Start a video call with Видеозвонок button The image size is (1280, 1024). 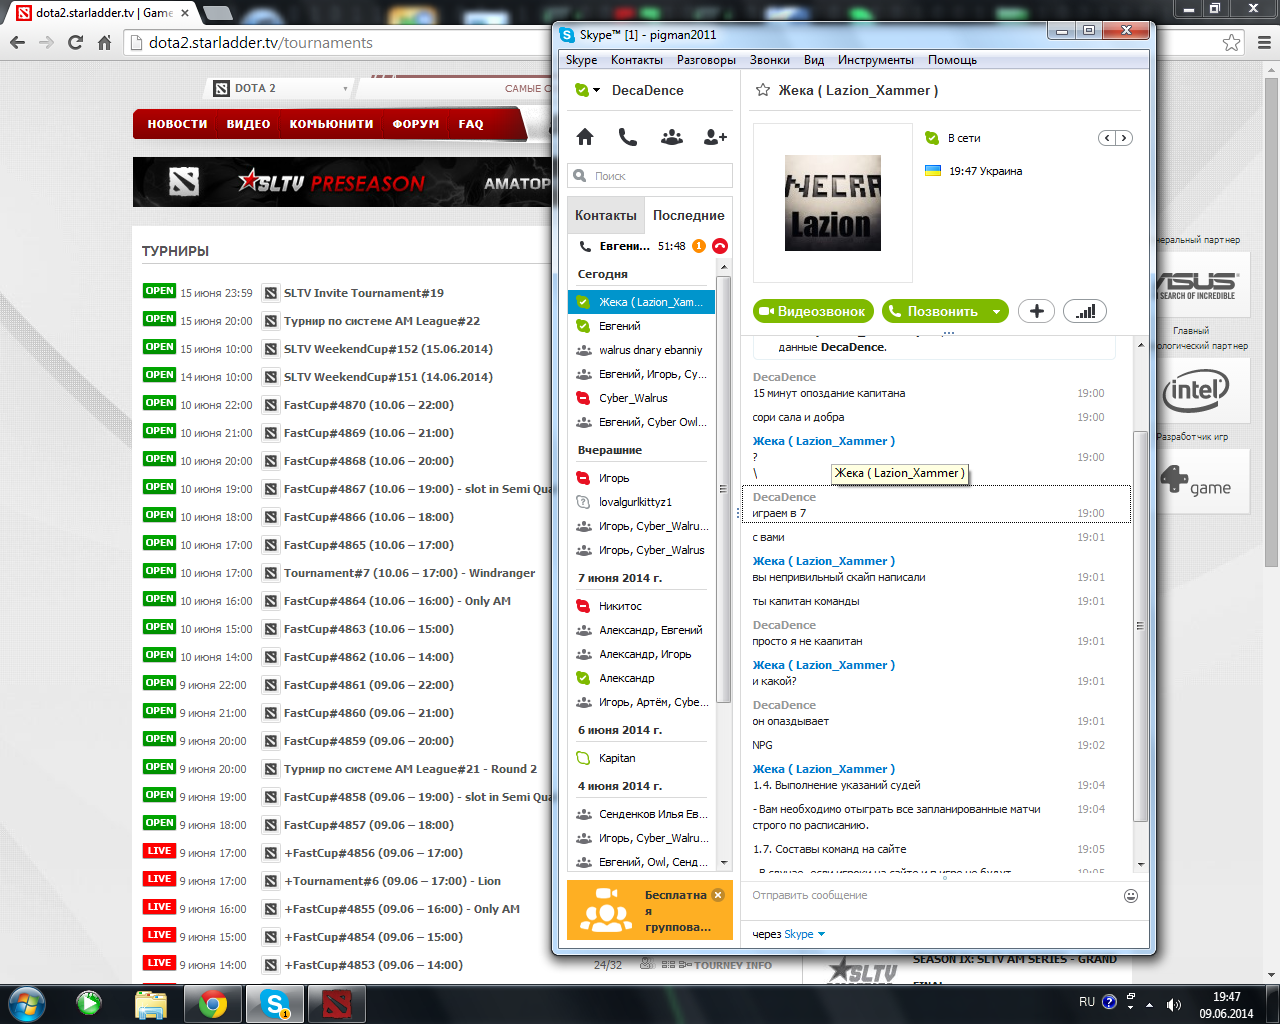pos(814,311)
